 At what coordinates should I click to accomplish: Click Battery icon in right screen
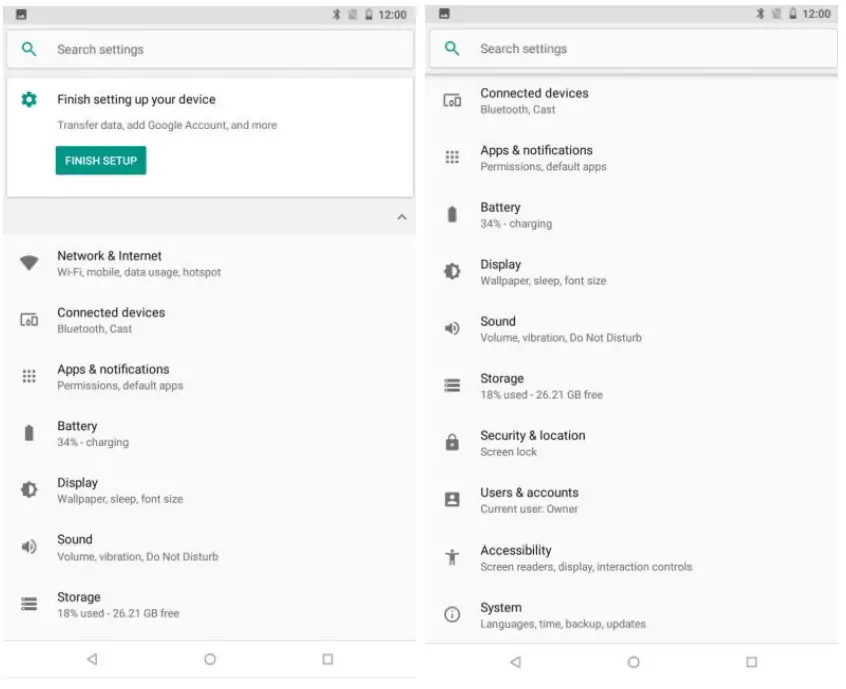tap(452, 214)
